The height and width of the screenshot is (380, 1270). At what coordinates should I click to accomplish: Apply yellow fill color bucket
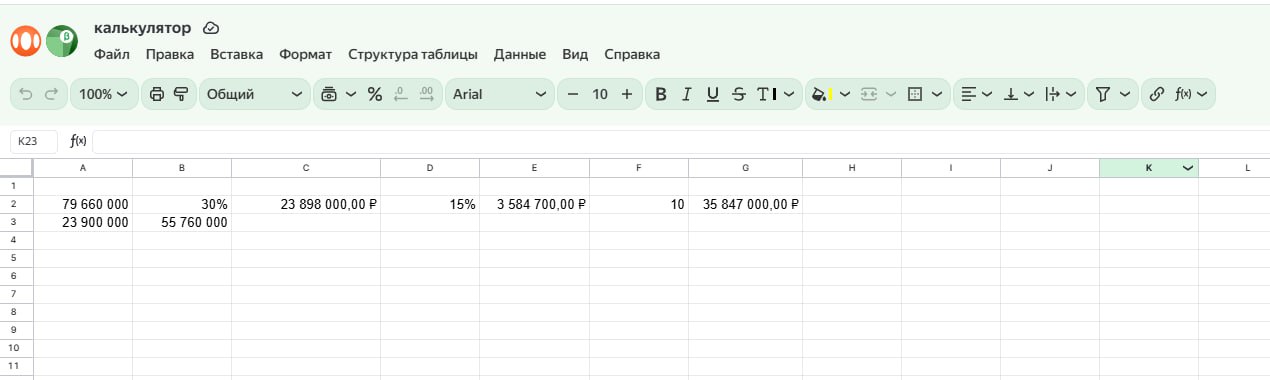point(822,94)
